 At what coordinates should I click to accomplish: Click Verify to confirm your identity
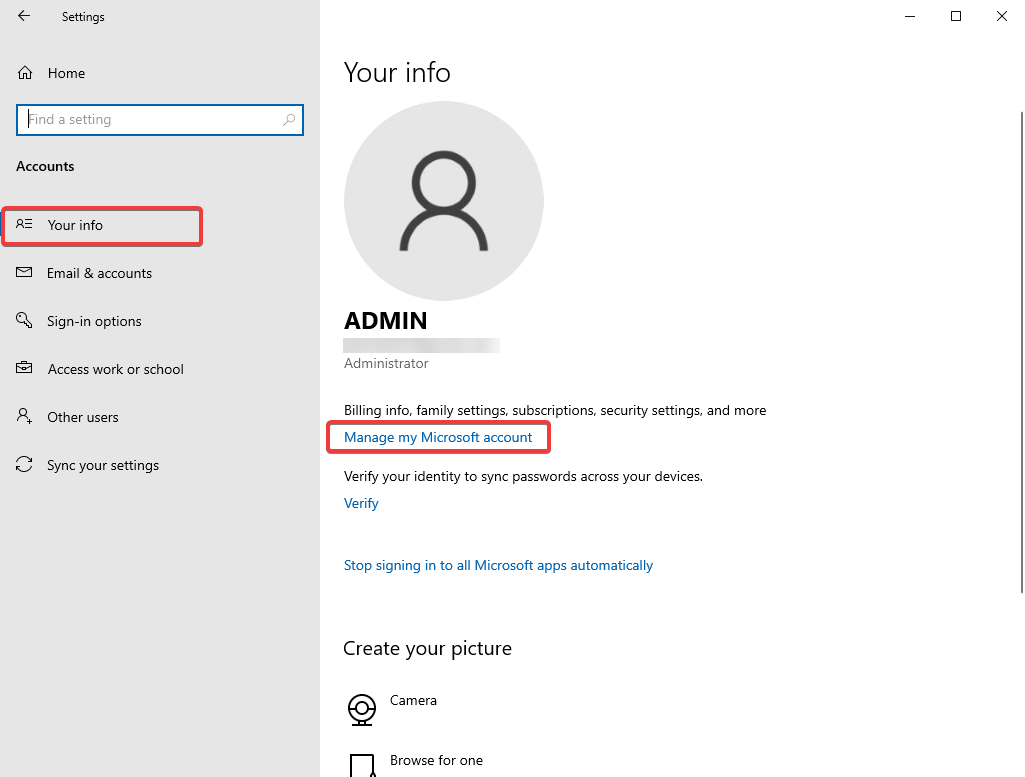point(361,503)
